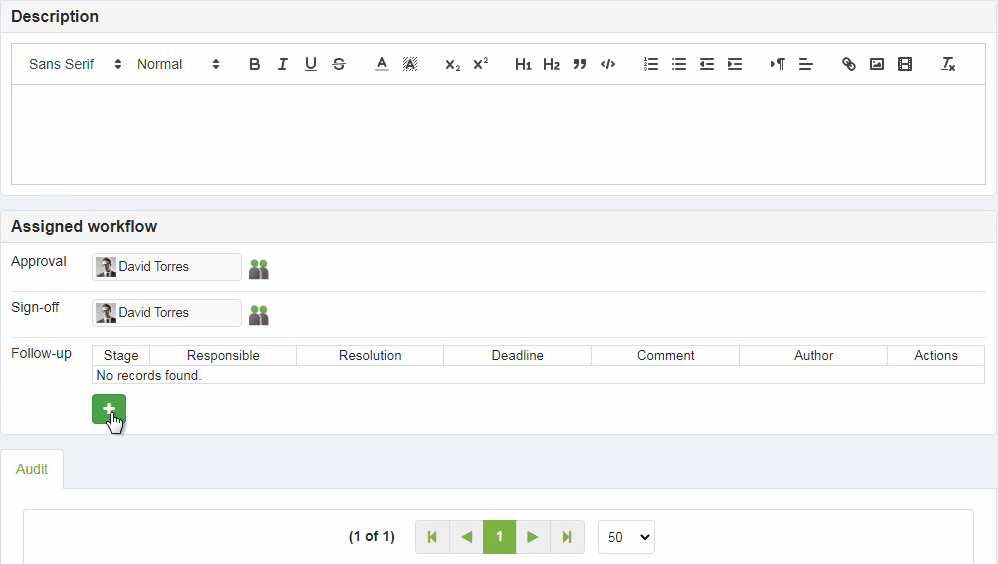Apply superscript formatting
This screenshot has width=998, height=564.
click(481, 64)
